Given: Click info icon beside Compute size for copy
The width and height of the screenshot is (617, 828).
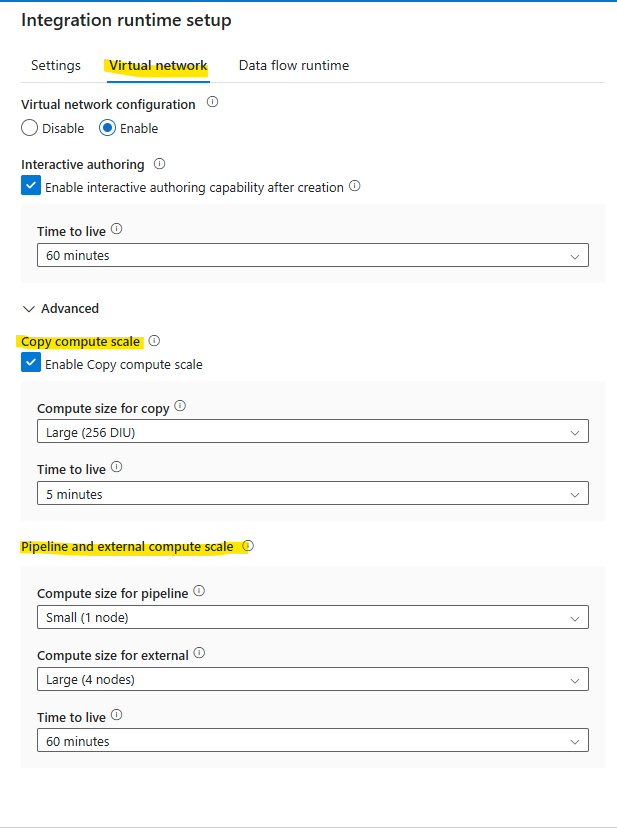Looking at the screenshot, I should 180,407.
